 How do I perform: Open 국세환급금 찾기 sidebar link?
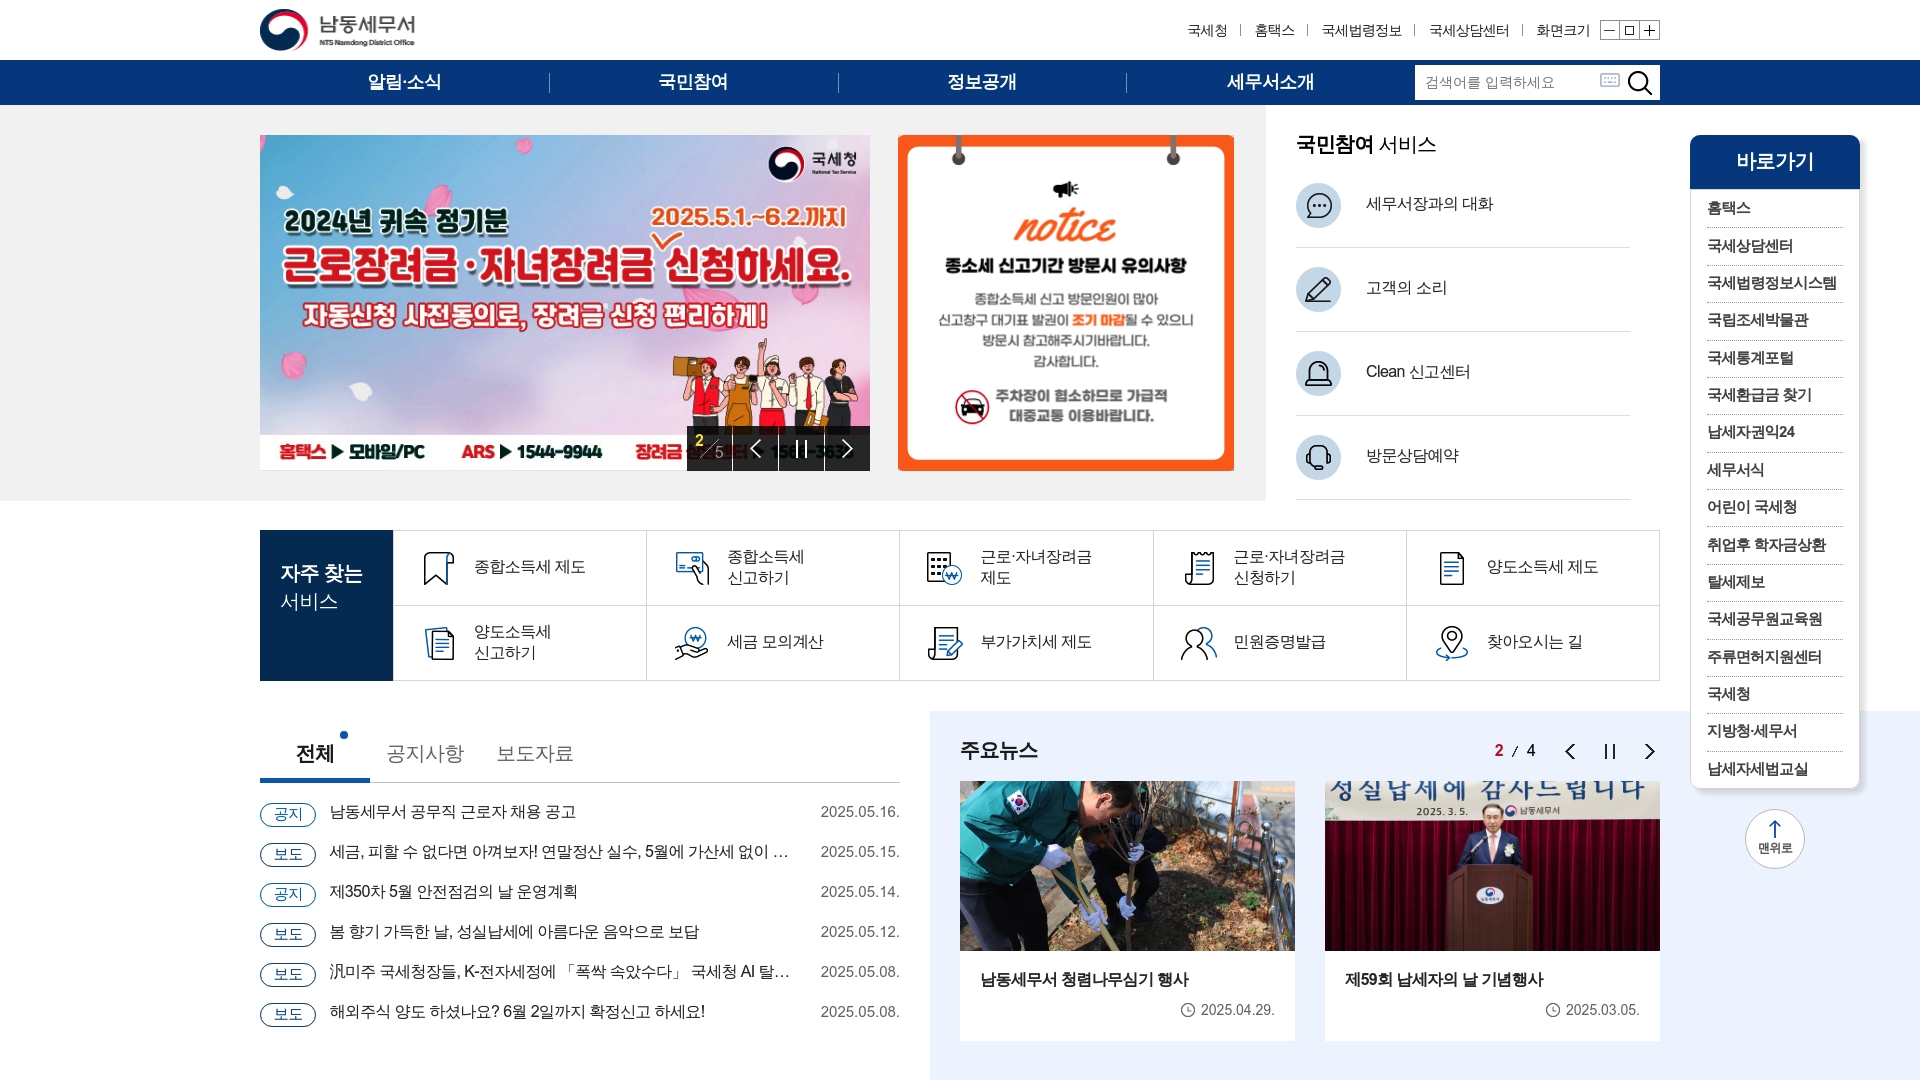(x=1759, y=395)
